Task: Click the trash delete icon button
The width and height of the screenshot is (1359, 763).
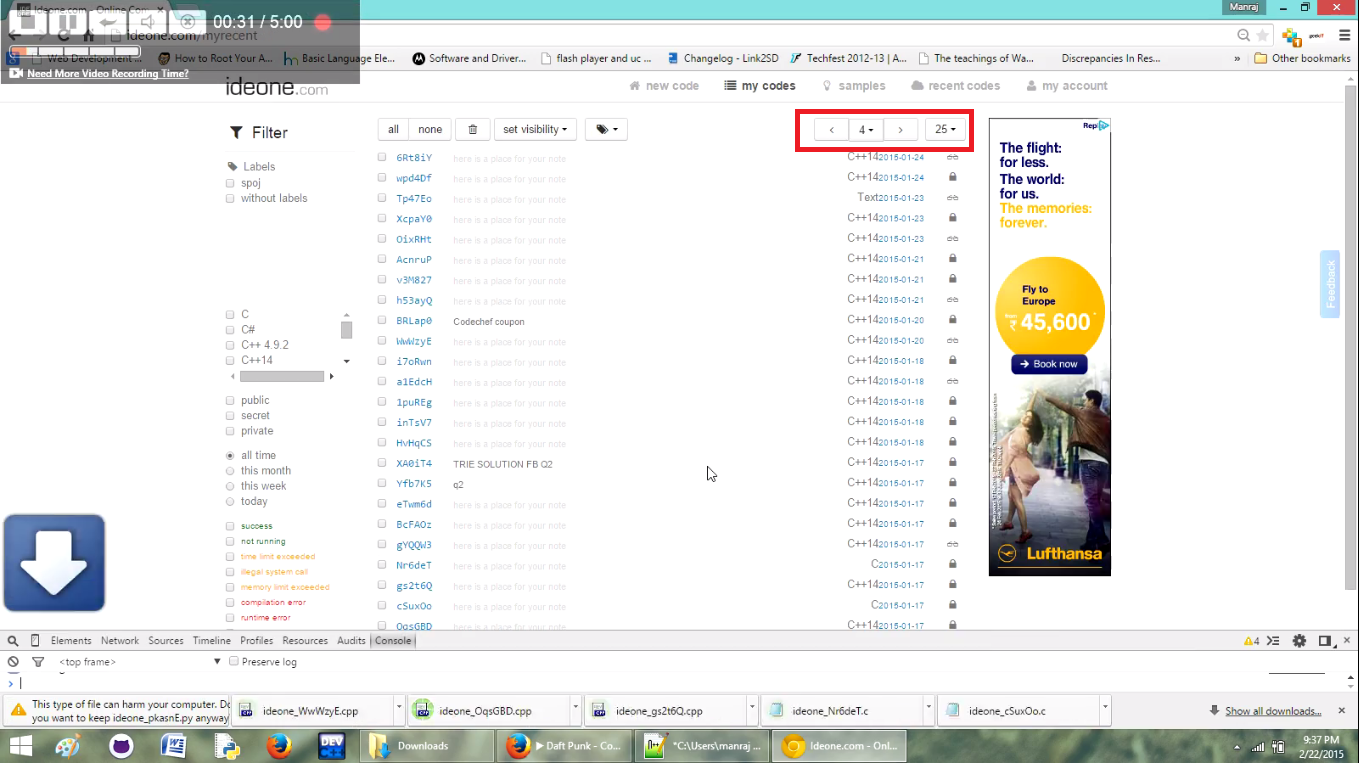Action: click(x=473, y=129)
